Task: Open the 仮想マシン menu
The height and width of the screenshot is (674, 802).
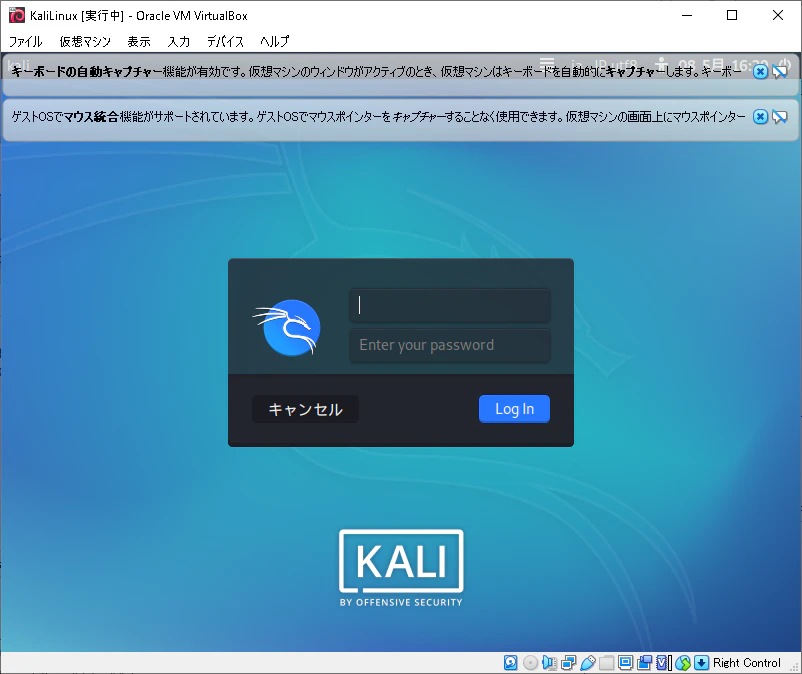Action: click(85, 41)
